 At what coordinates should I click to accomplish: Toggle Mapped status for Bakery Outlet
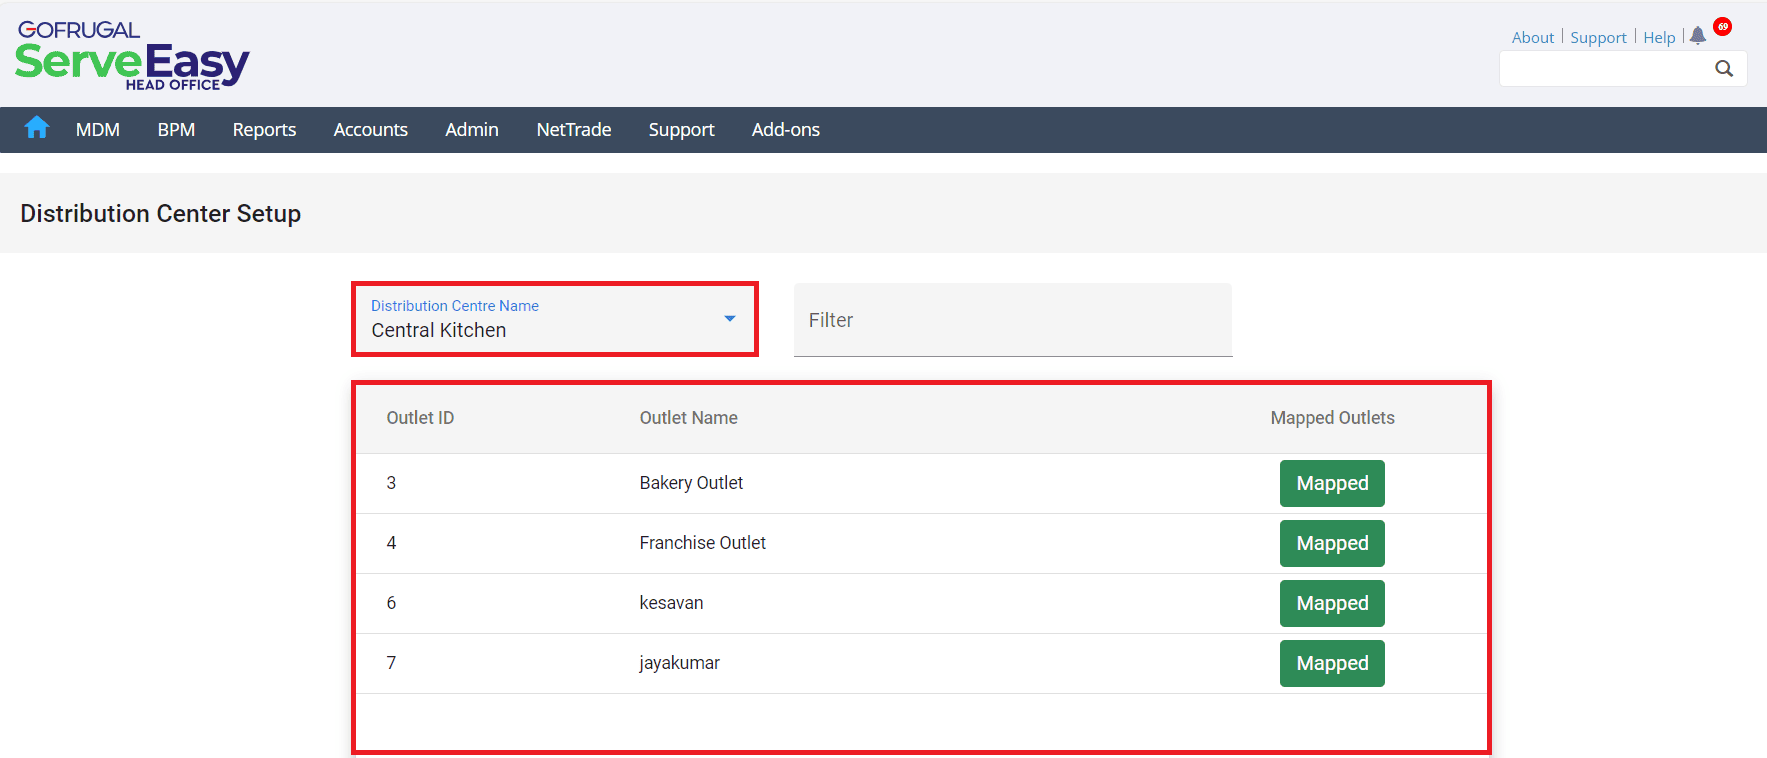click(x=1331, y=484)
